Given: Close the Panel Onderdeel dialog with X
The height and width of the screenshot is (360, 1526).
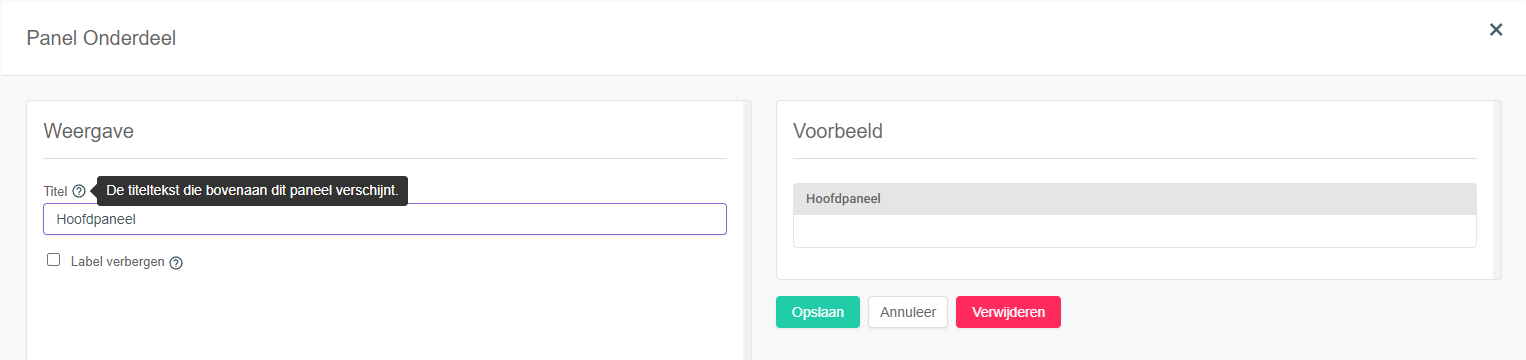Looking at the screenshot, I should pyautogui.click(x=1496, y=29).
